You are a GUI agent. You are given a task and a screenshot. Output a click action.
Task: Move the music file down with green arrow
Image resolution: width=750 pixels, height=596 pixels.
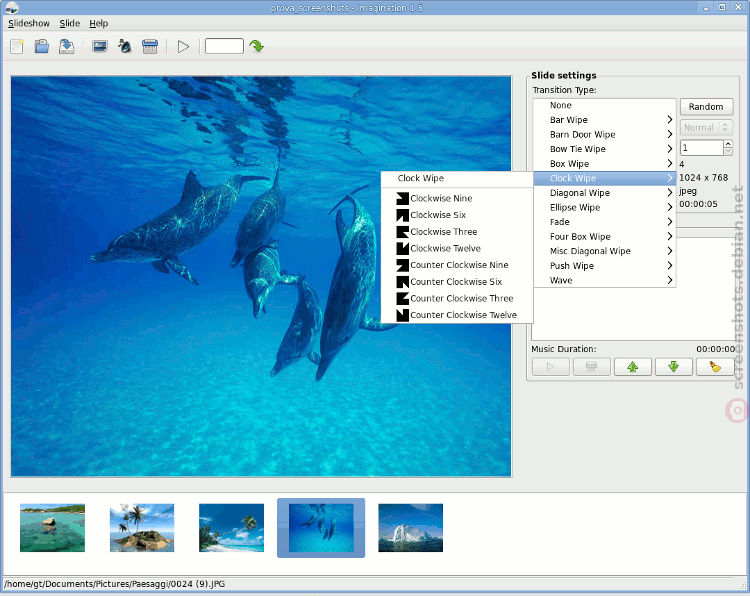[674, 367]
